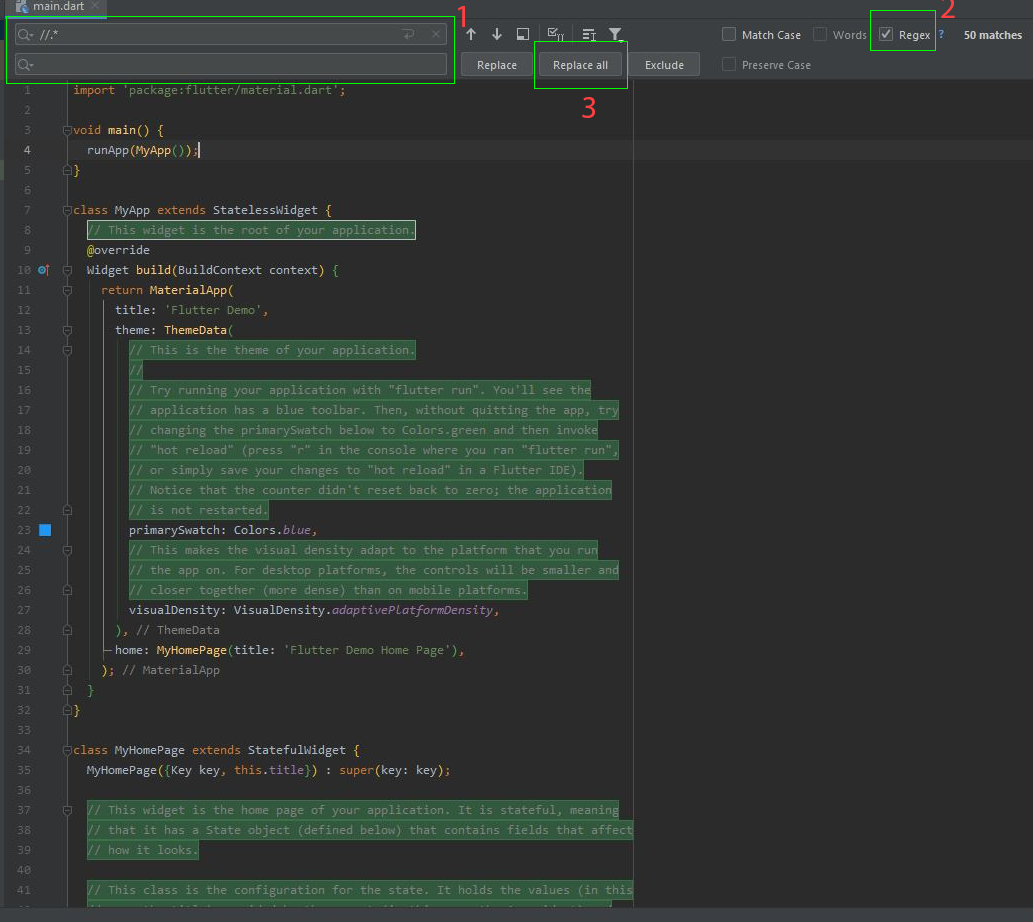Open search history dropdown in find field
1033x922 pixels.
[x=26, y=35]
